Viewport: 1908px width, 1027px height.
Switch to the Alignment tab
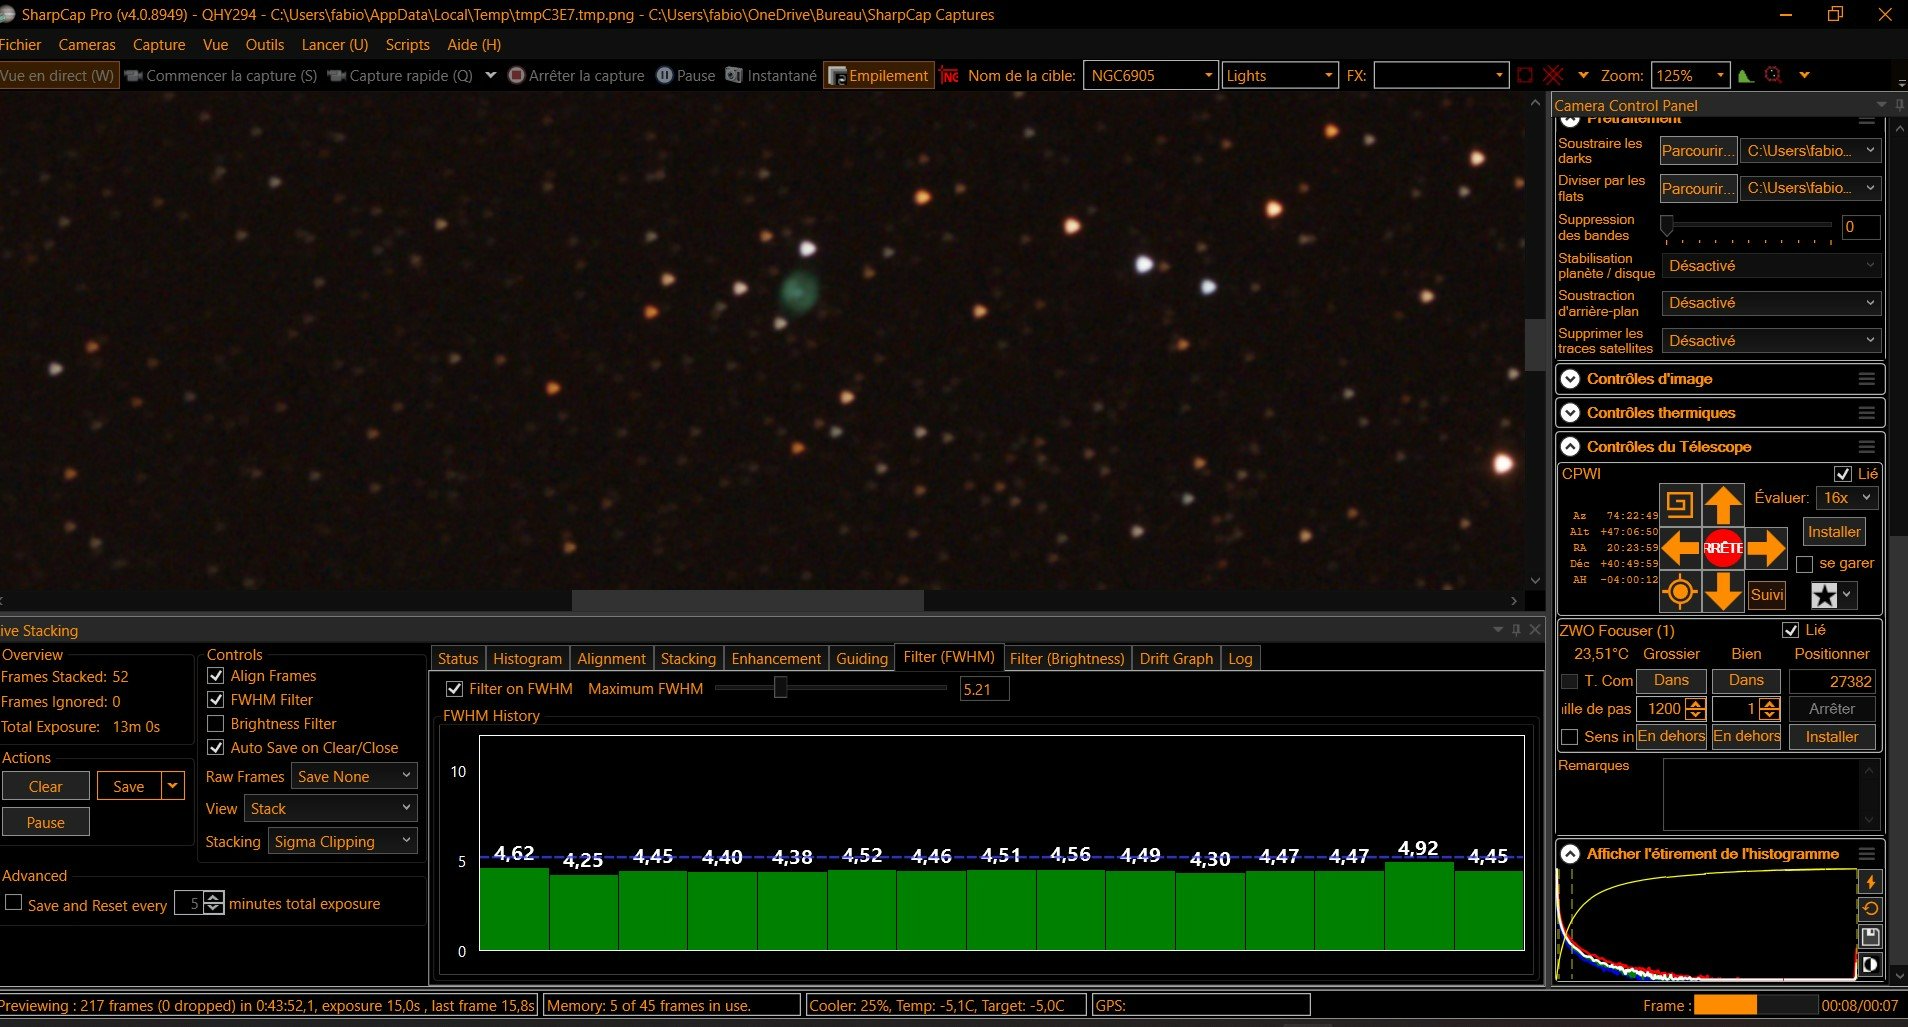[x=611, y=658]
